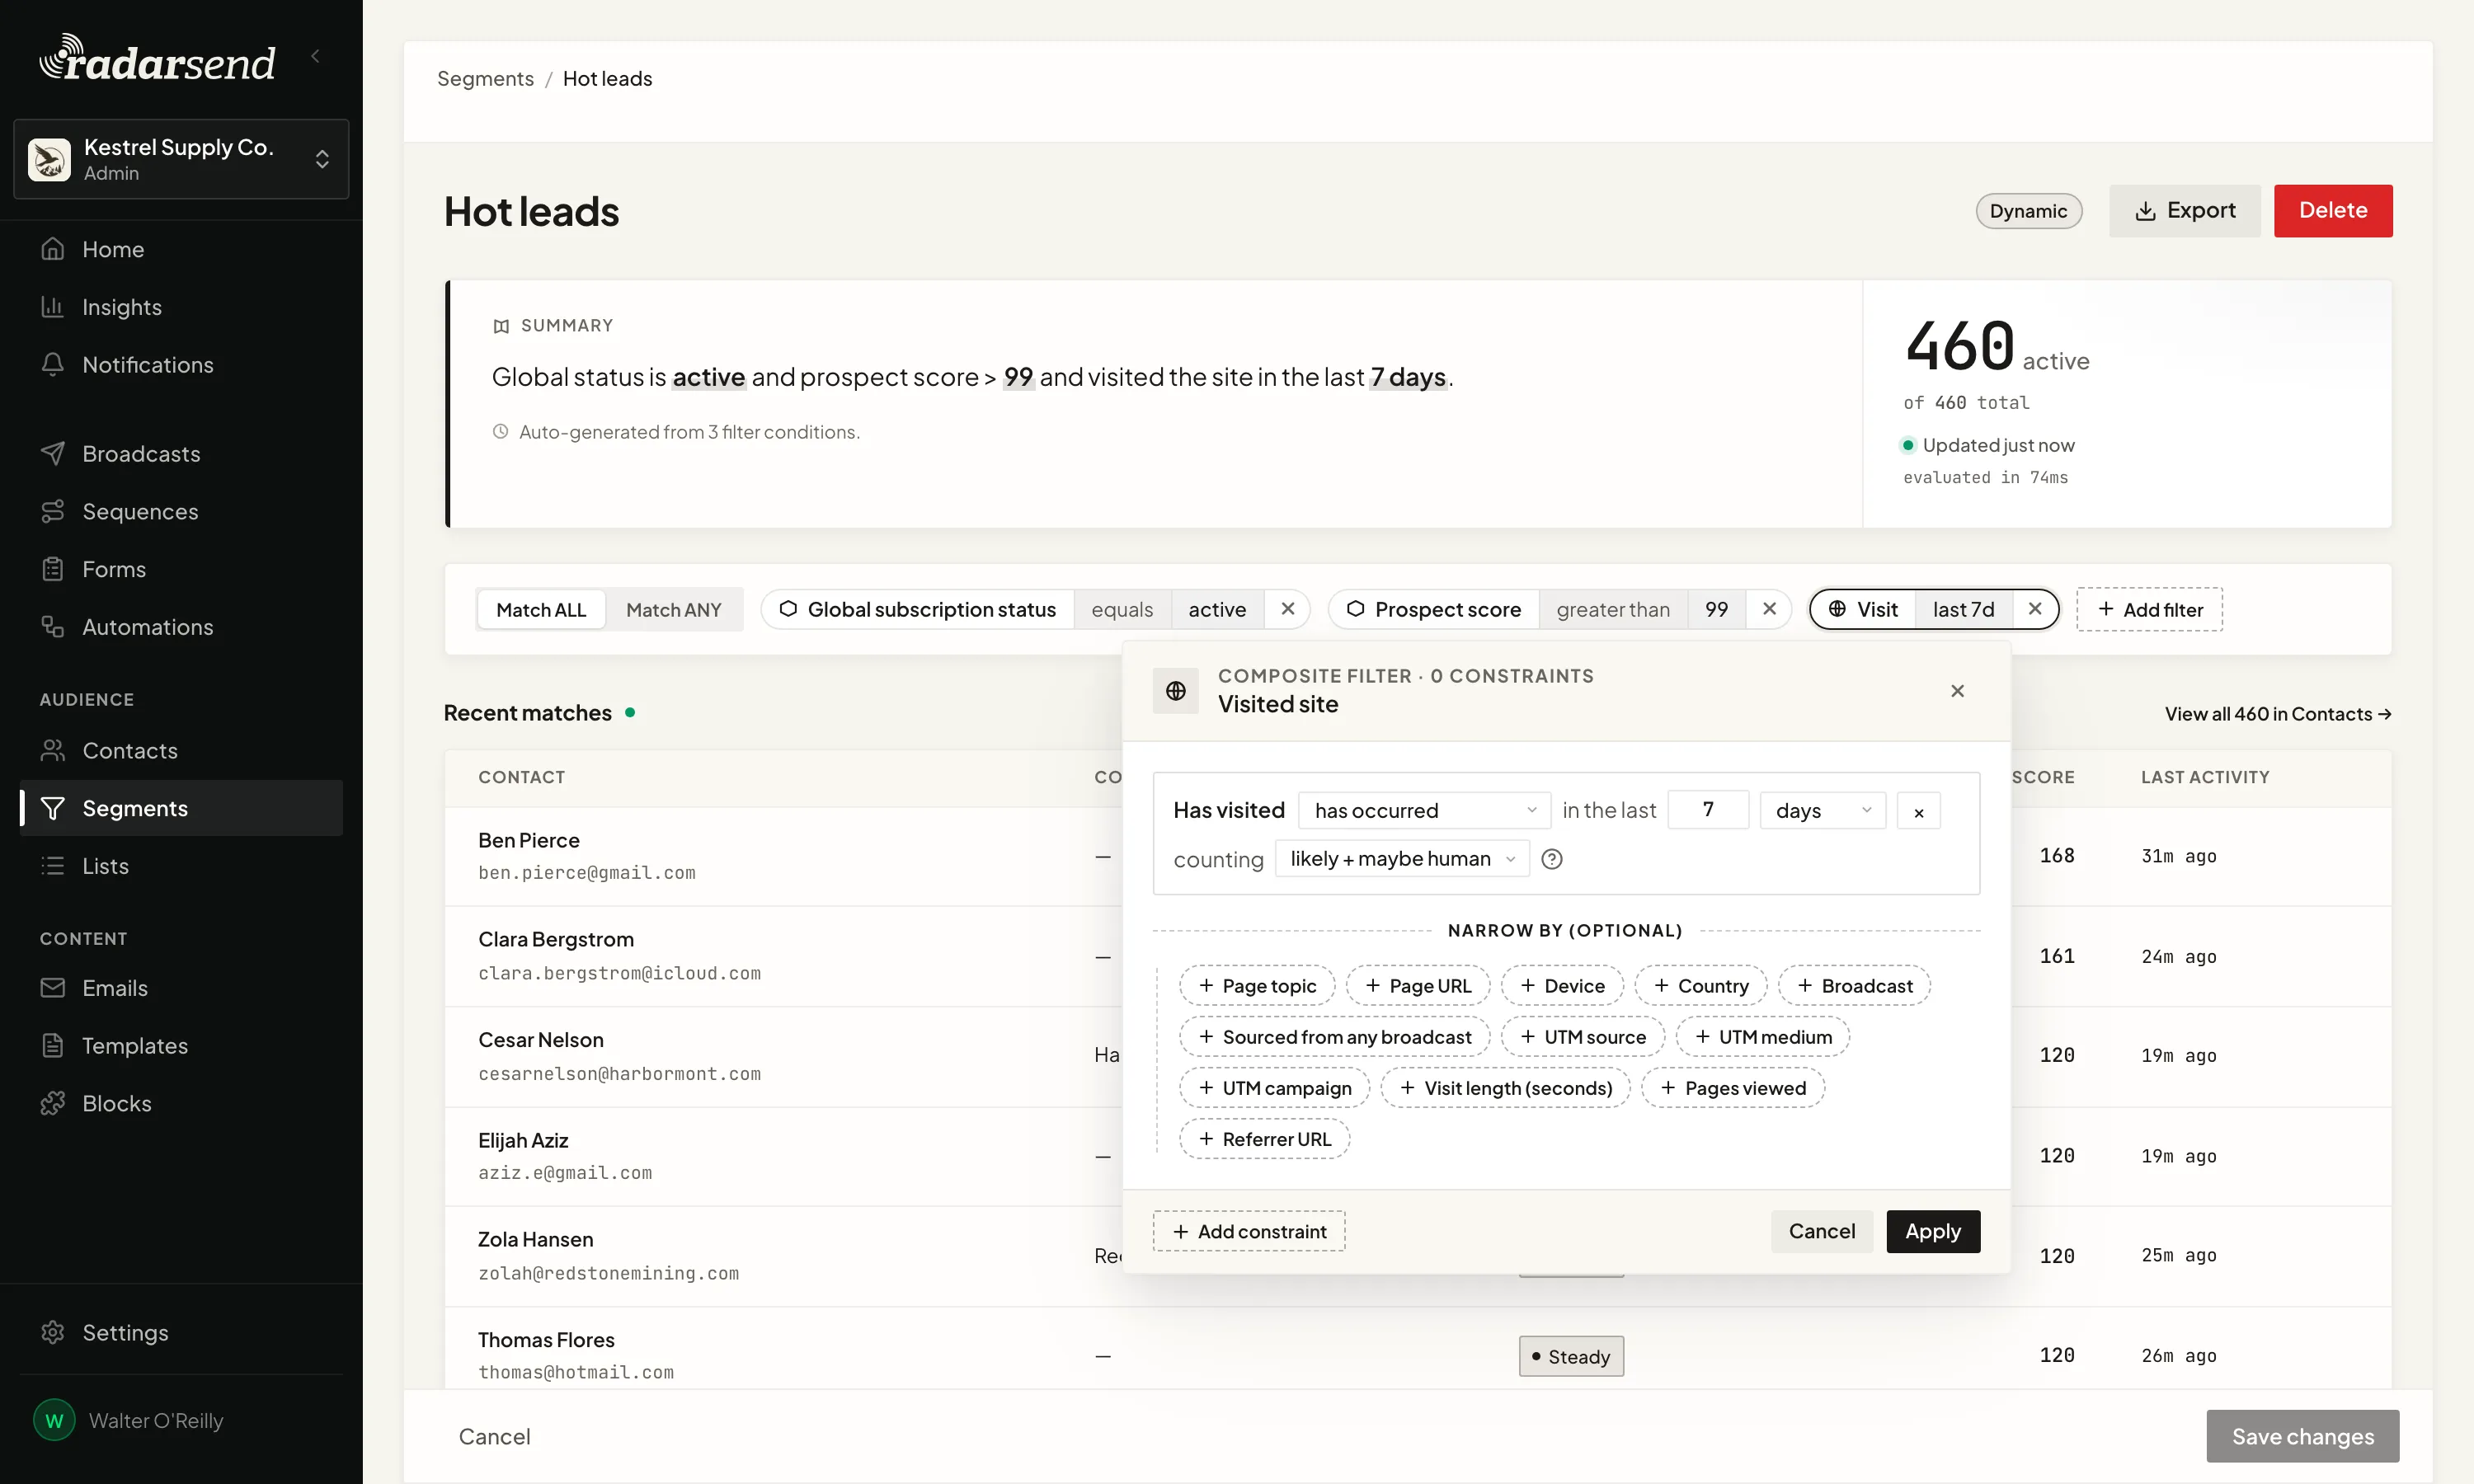This screenshot has width=2474, height=1484.
Task: Add Pages viewed constraint
Action: [1732, 1088]
